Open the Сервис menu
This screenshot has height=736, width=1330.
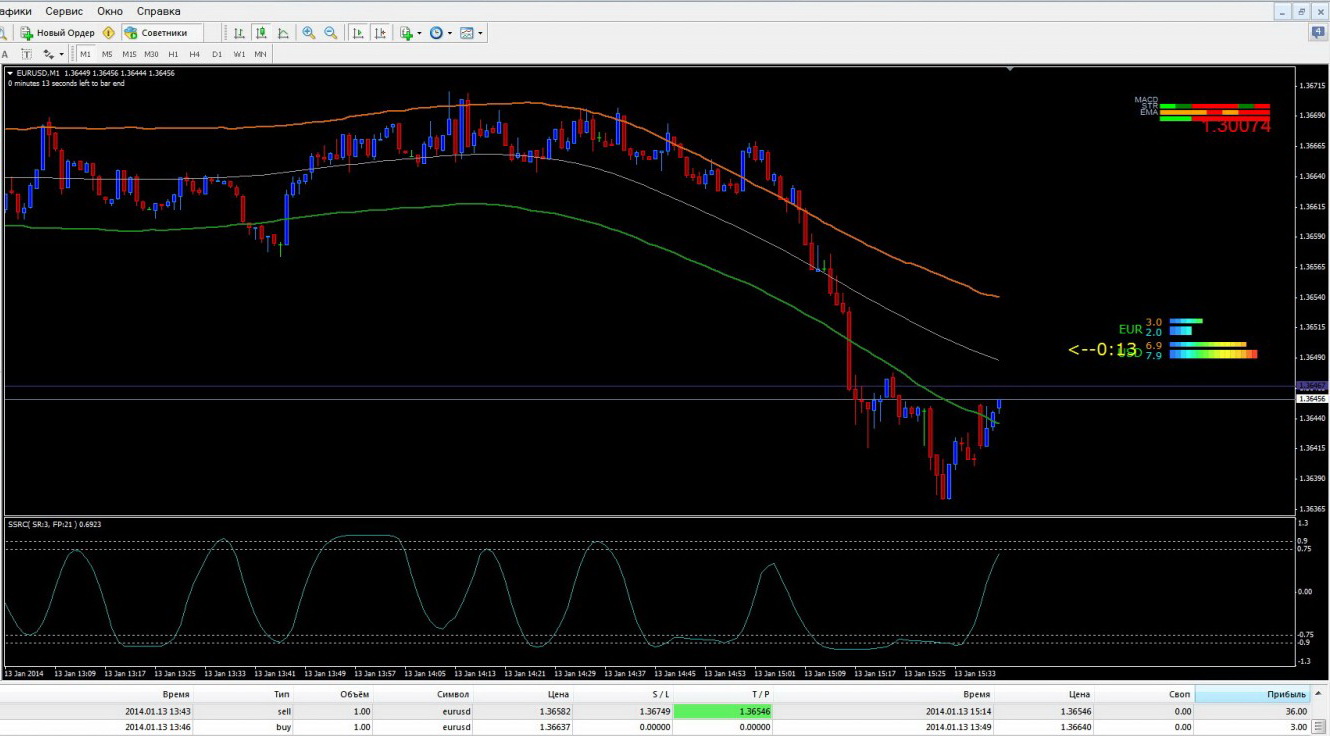point(64,11)
